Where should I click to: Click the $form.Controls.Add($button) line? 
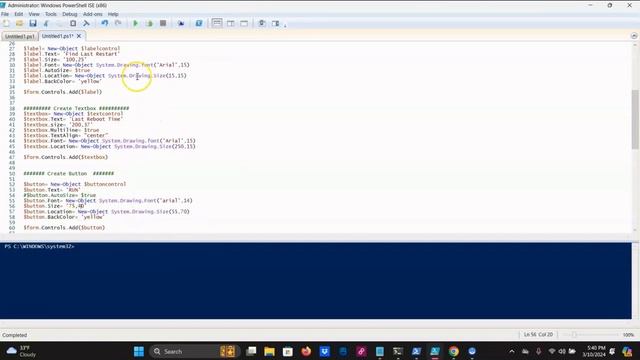click(x=64, y=228)
